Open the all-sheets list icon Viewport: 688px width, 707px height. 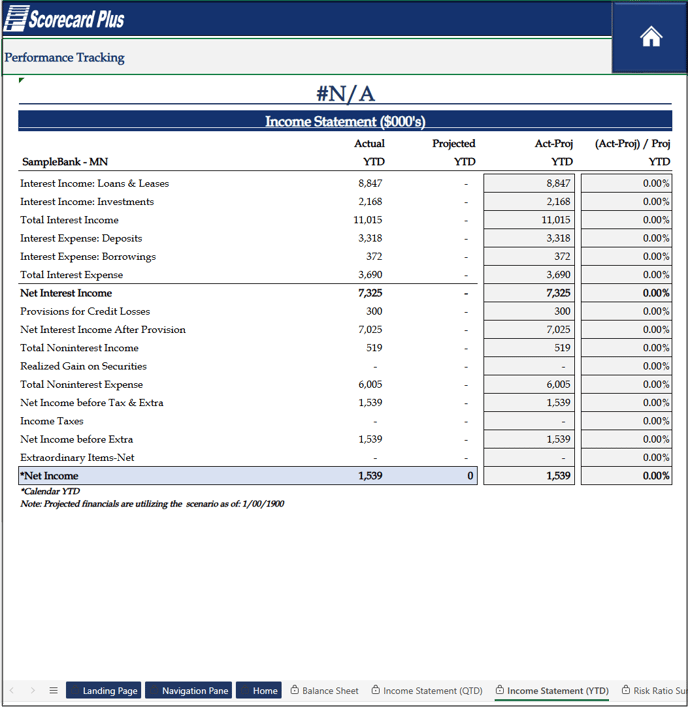point(54,690)
